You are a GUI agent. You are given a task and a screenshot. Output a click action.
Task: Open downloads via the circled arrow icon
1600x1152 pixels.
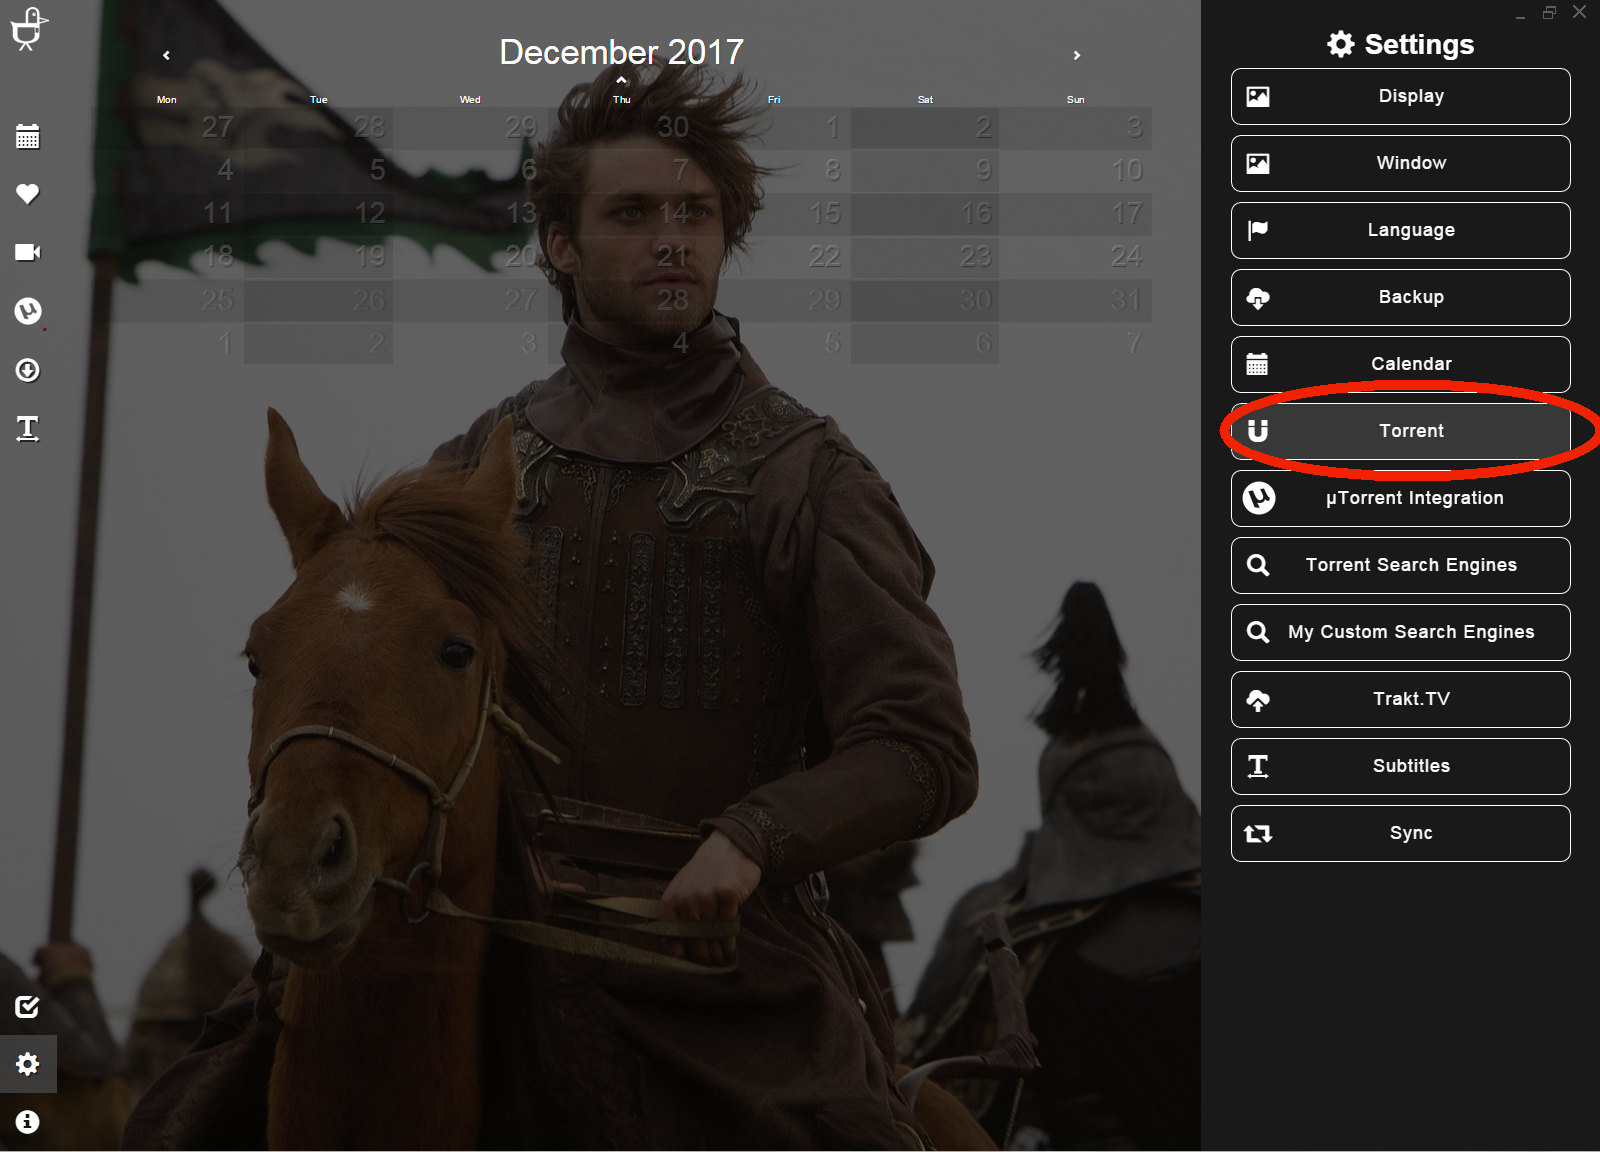(x=28, y=371)
